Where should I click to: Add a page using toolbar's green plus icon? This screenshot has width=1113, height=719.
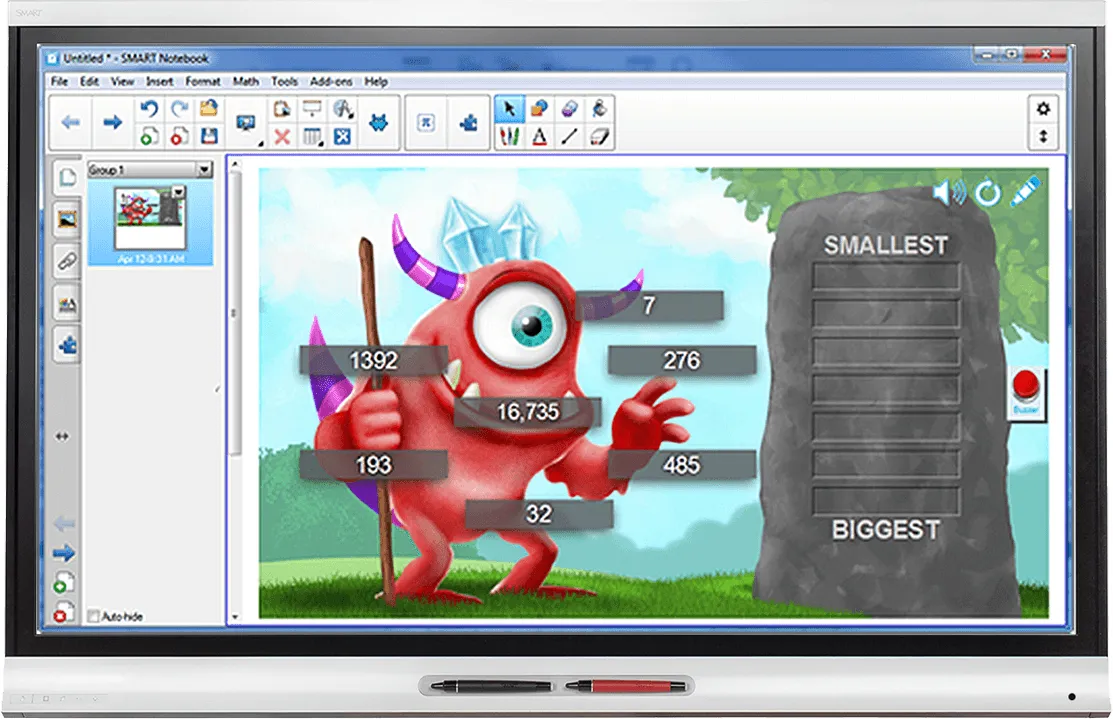click(148, 136)
